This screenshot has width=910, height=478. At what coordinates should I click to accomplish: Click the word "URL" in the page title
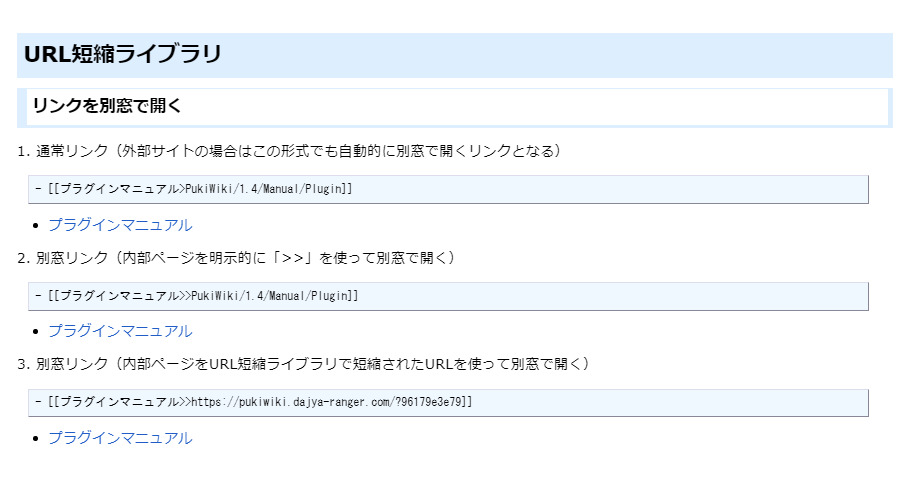click(44, 55)
